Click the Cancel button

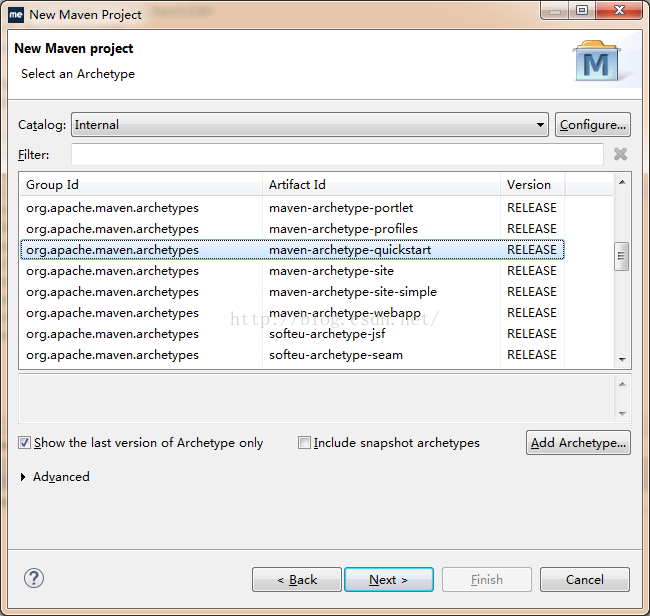(x=585, y=580)
